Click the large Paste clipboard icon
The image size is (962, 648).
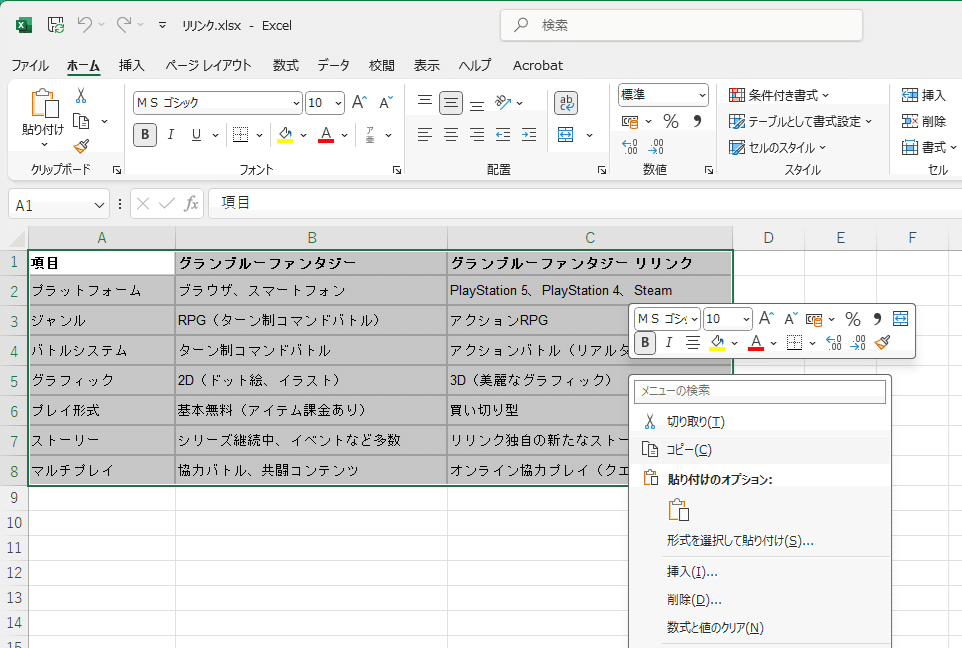[x=44, y=103]
